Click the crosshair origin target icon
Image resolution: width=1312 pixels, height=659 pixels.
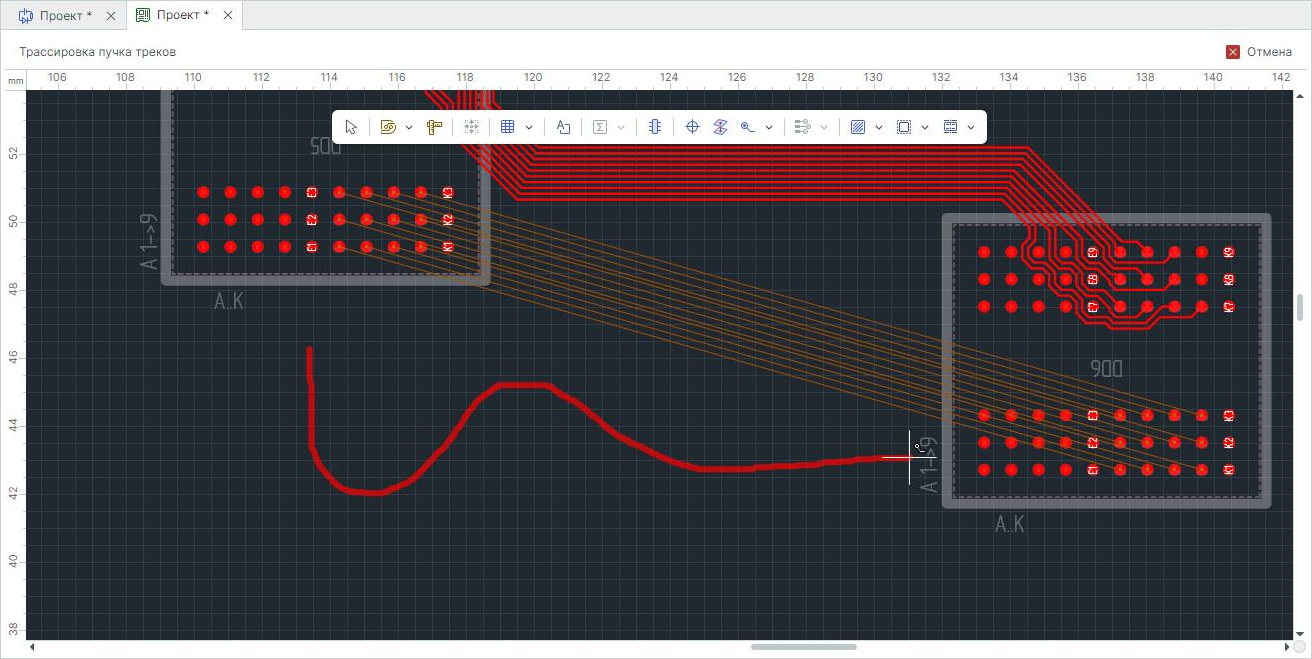692,127
